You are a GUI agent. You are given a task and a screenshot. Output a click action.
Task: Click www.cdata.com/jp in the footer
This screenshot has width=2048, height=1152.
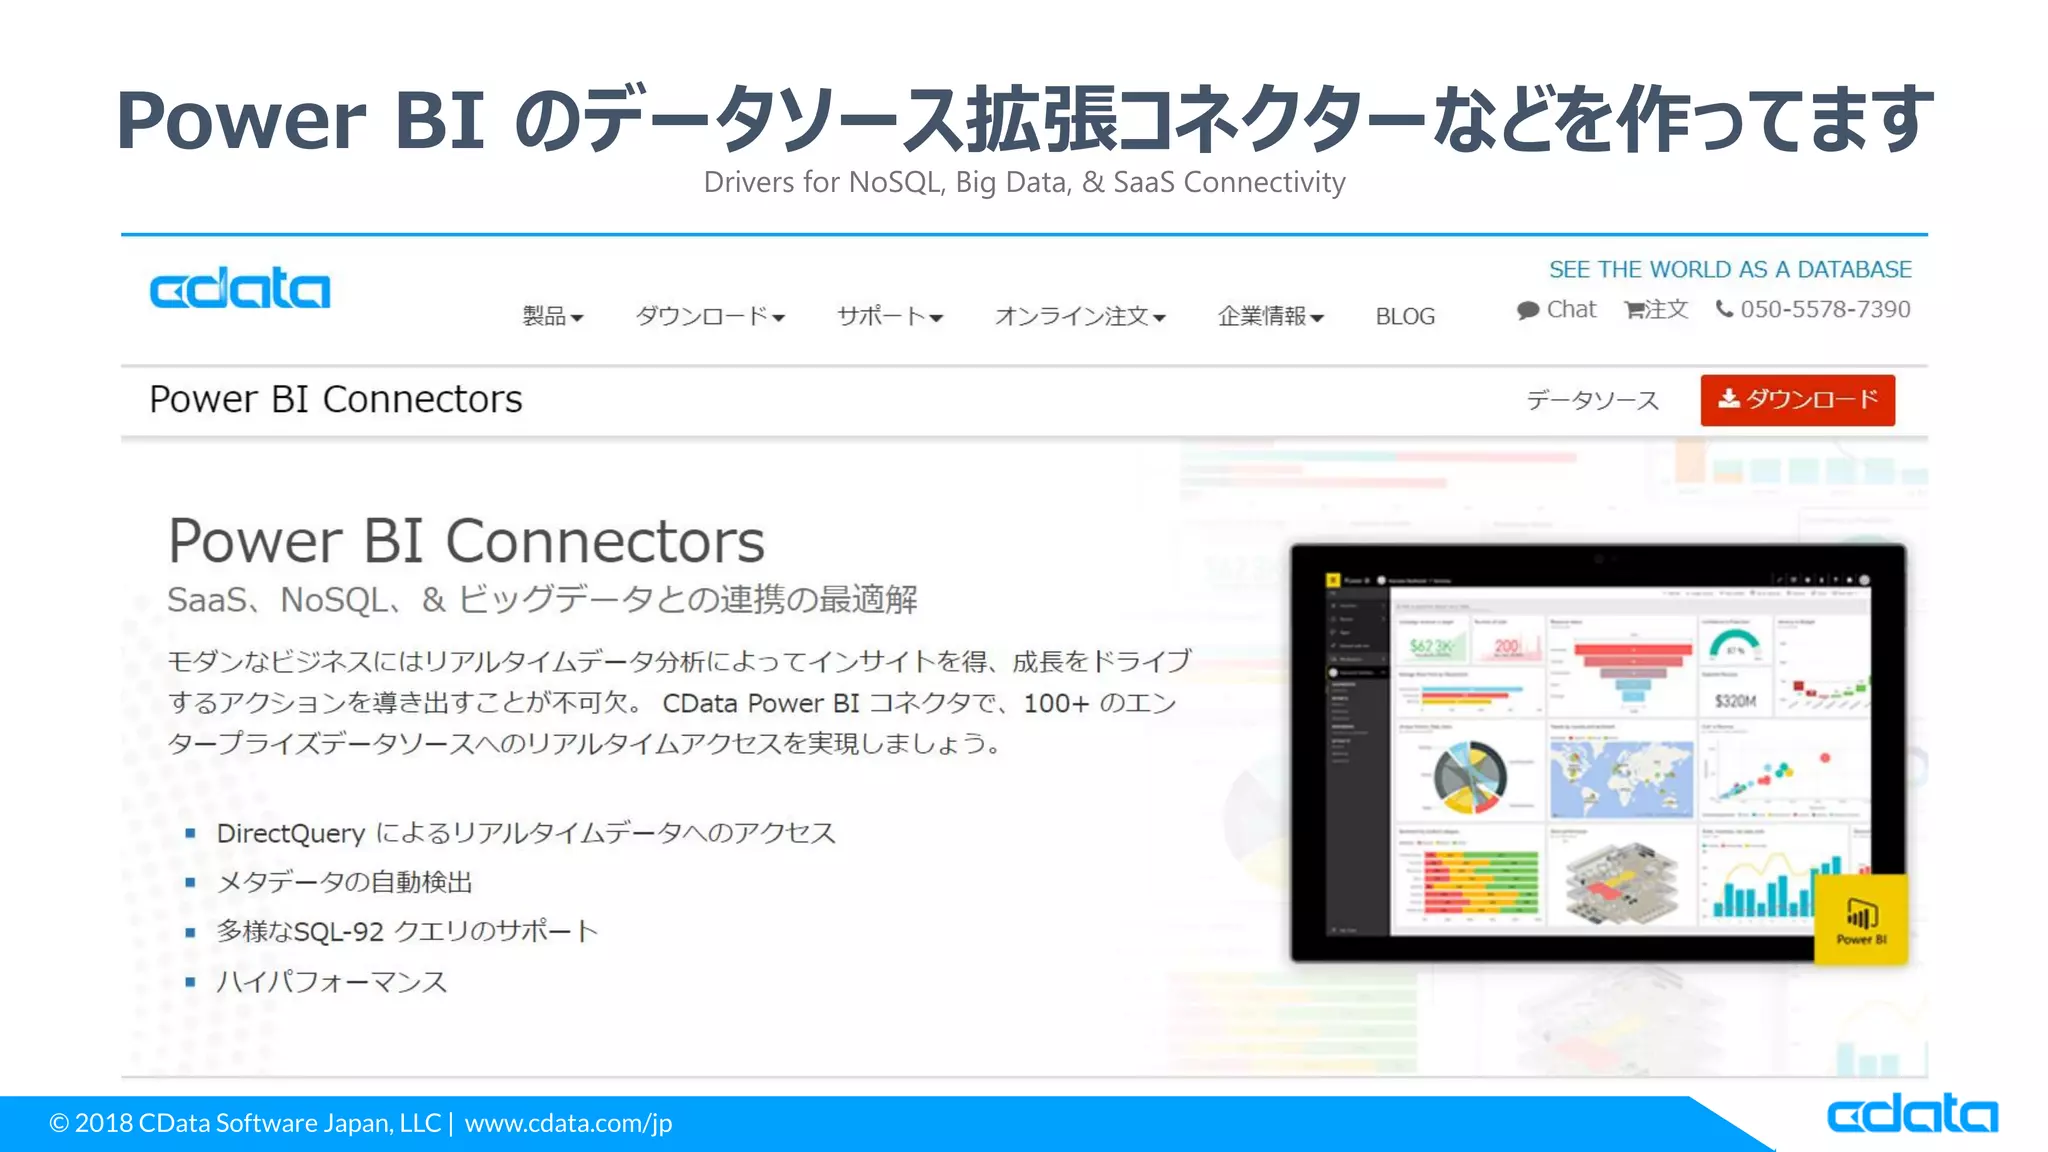click(x=568, y=1123)
